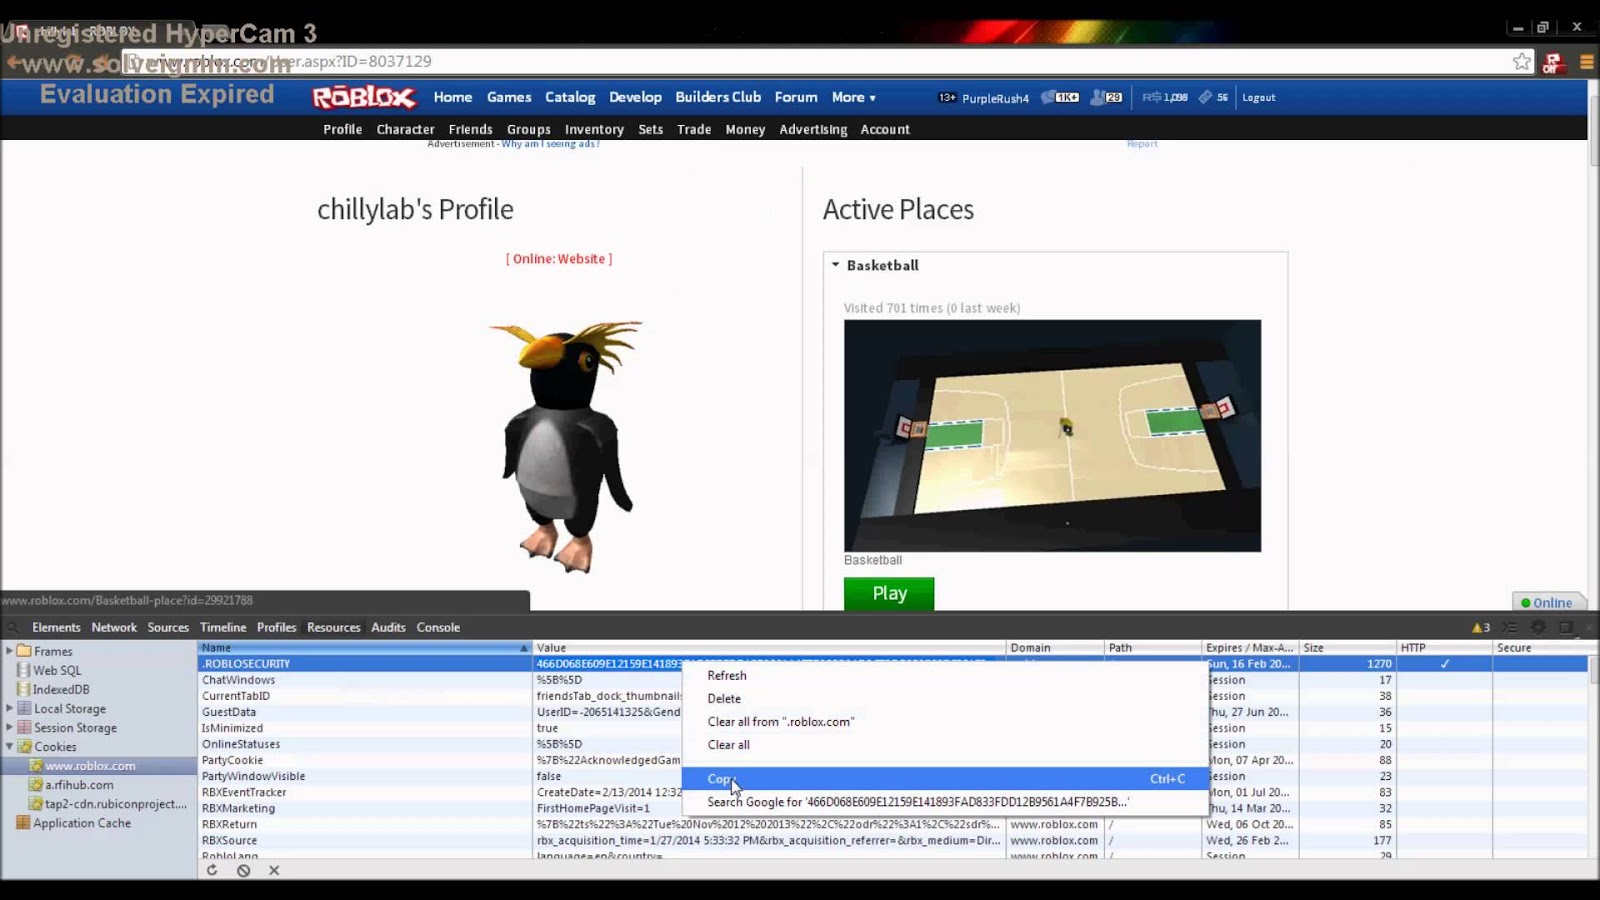Collapse the Basketball place section
Image resolution: width=1600 pixels, height=900 pixels.
[x=836, y=265]
